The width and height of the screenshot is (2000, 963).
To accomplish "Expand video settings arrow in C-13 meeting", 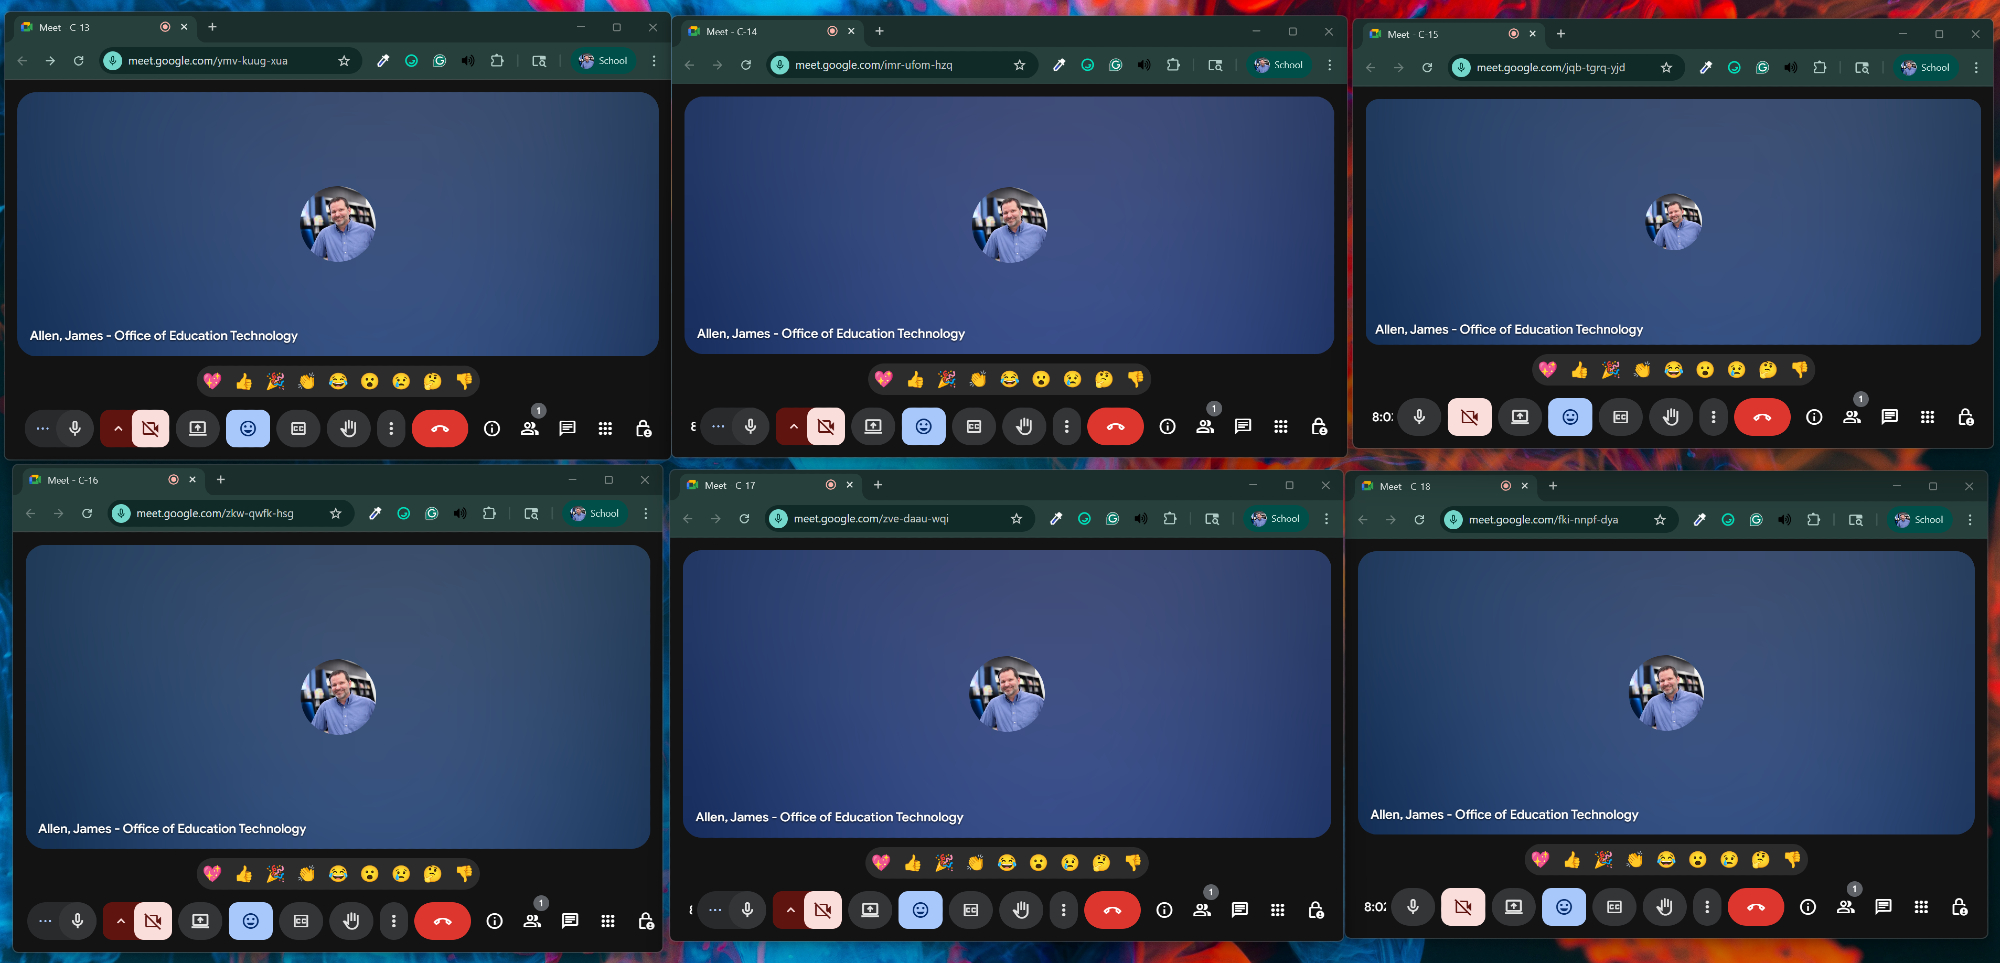I will [118, 429].
